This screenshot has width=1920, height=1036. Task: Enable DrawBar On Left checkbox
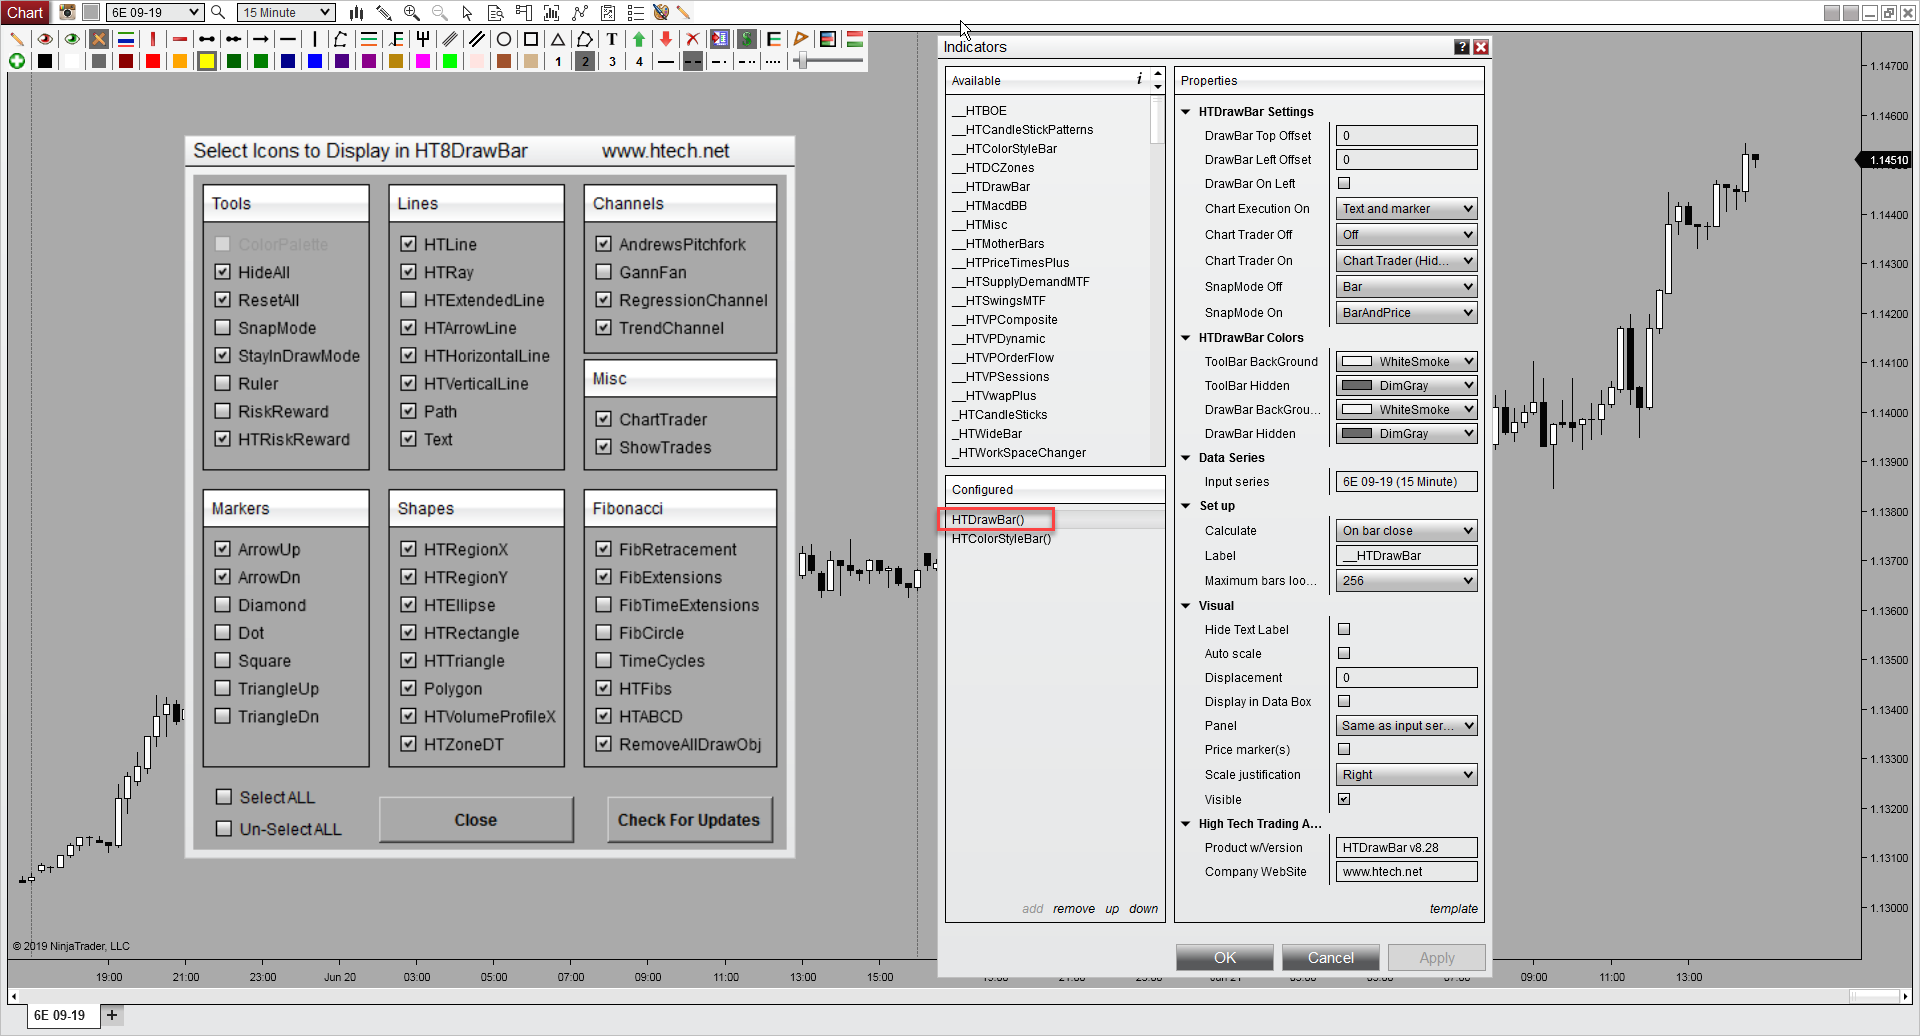click(x=1344, y=183)
